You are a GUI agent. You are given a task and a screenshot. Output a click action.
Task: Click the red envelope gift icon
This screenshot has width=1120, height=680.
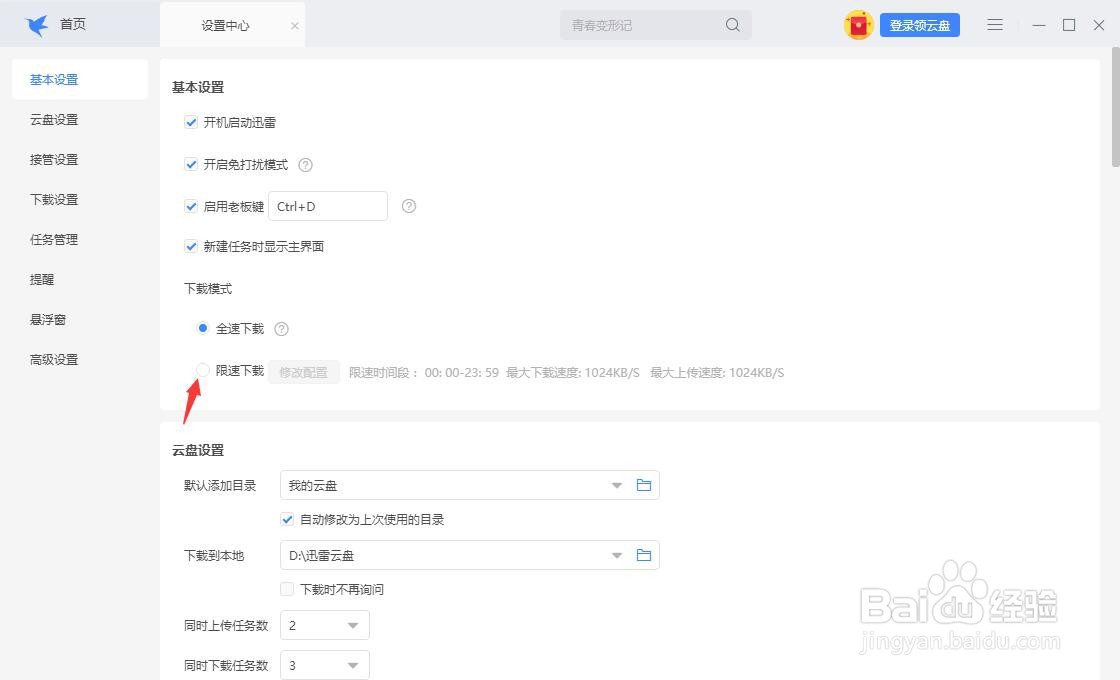coord(858,25)
